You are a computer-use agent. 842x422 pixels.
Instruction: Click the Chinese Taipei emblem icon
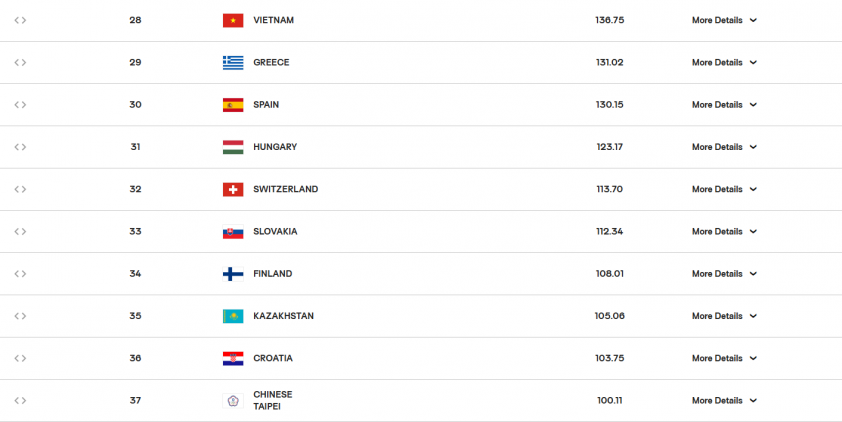[x=232, y=401]
